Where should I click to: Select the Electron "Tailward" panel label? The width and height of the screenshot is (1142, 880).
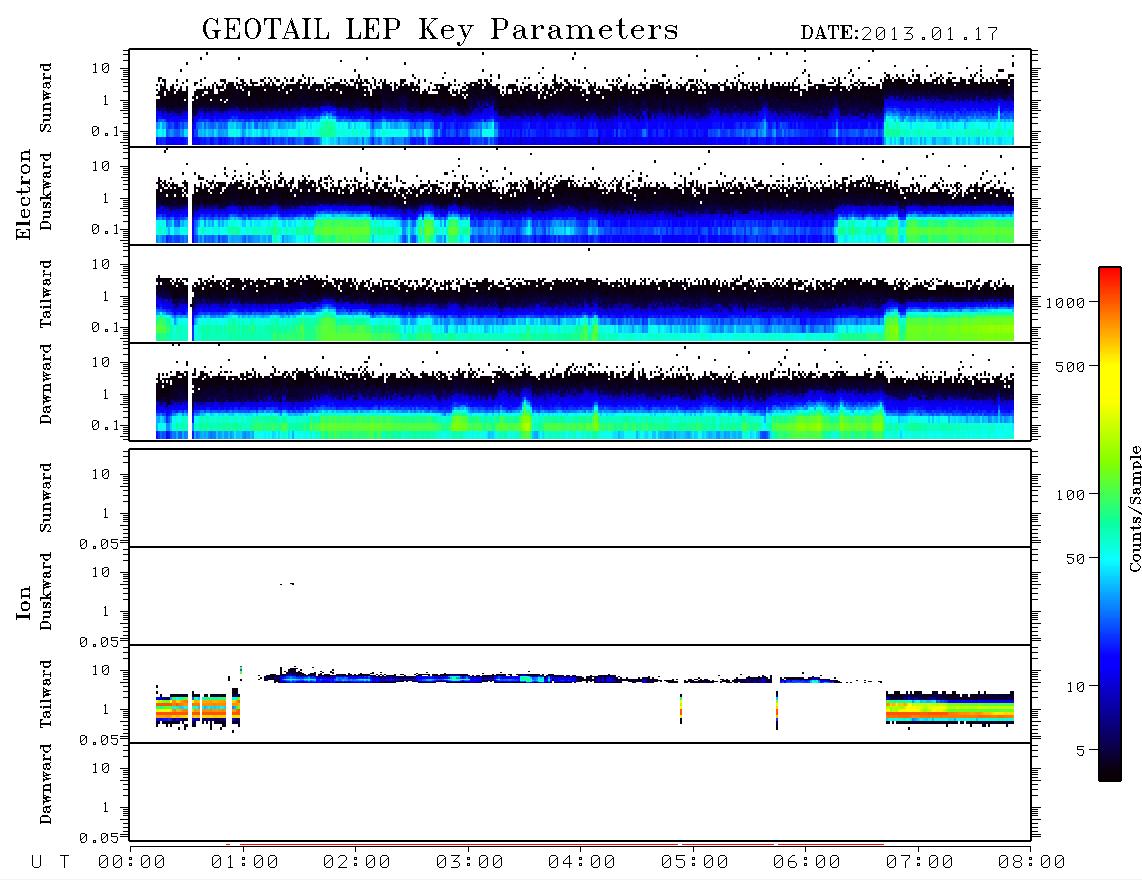[46, 293]
